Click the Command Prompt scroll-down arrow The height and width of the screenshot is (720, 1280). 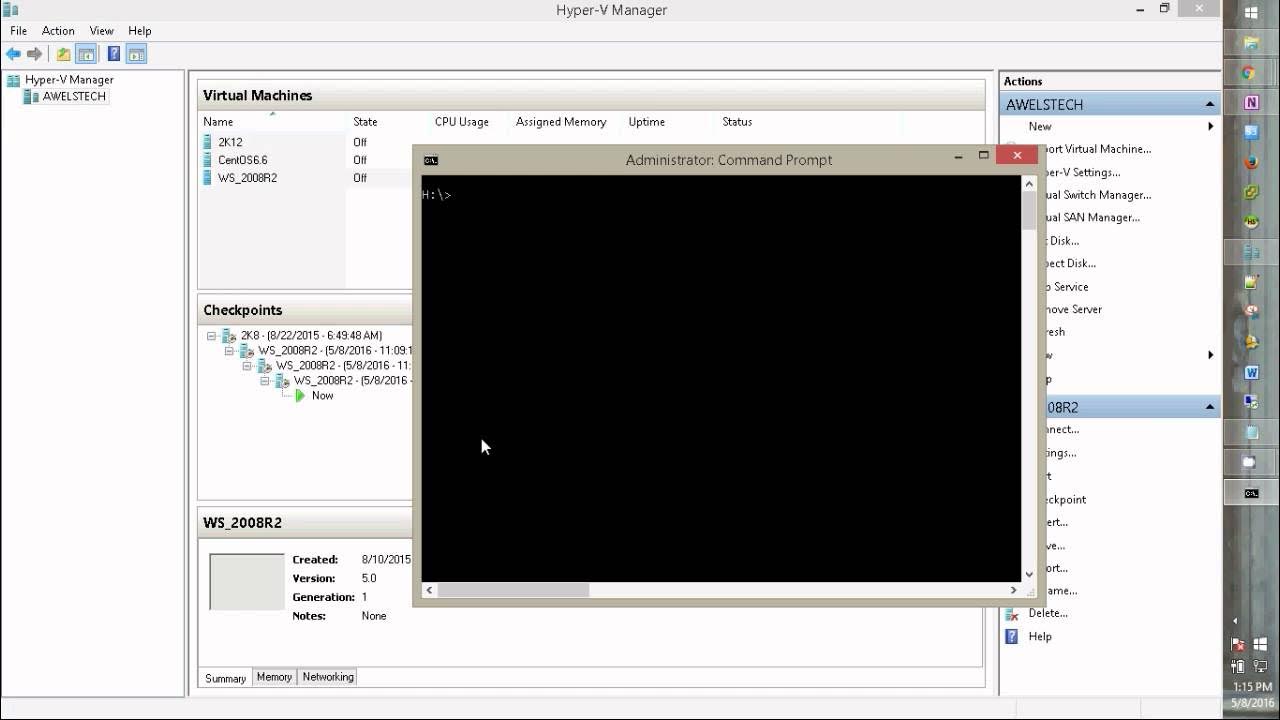(1029, 574)
